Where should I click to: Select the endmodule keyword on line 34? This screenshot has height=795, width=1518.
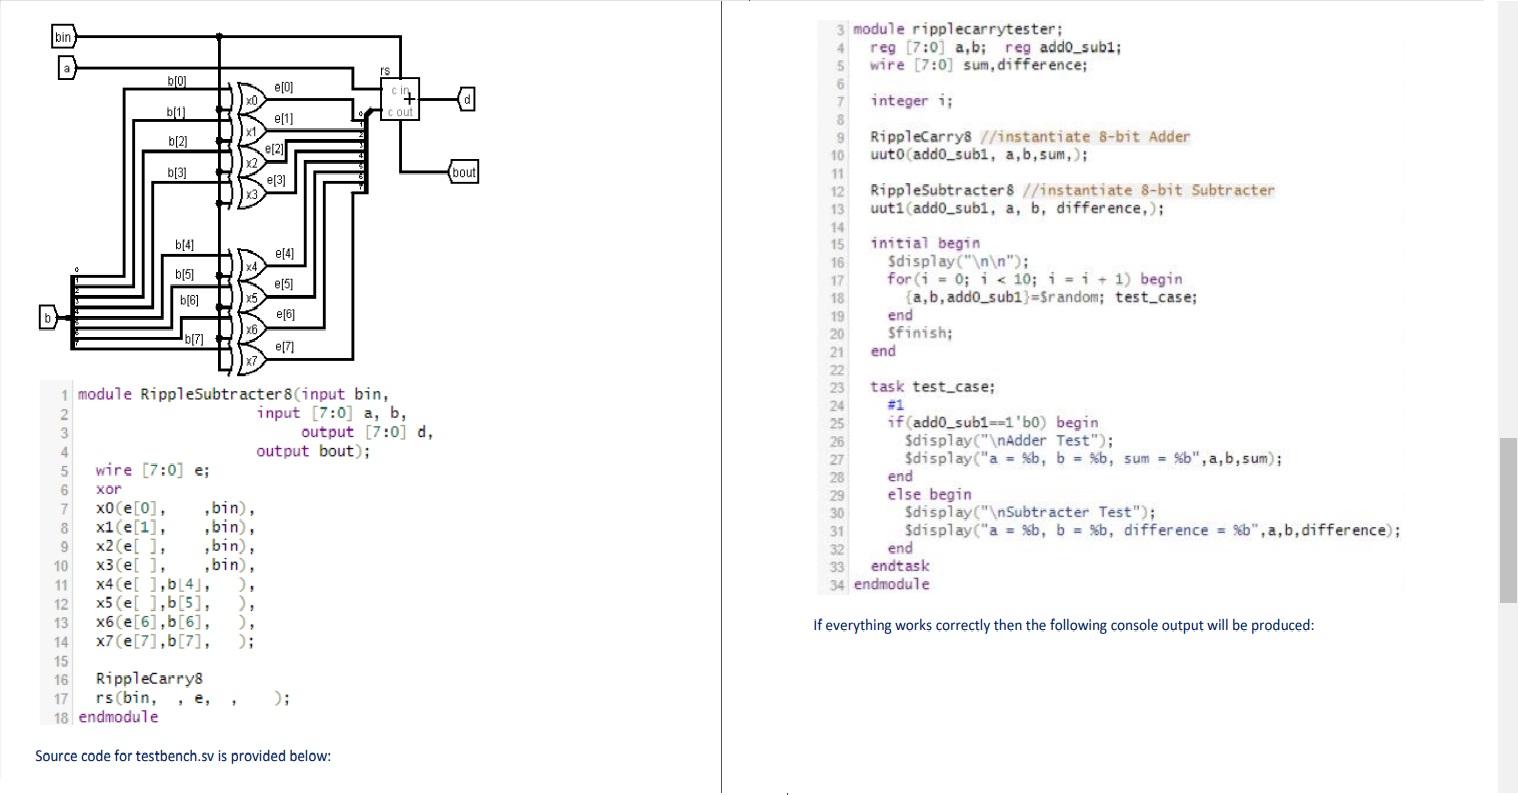coord(890,584)
